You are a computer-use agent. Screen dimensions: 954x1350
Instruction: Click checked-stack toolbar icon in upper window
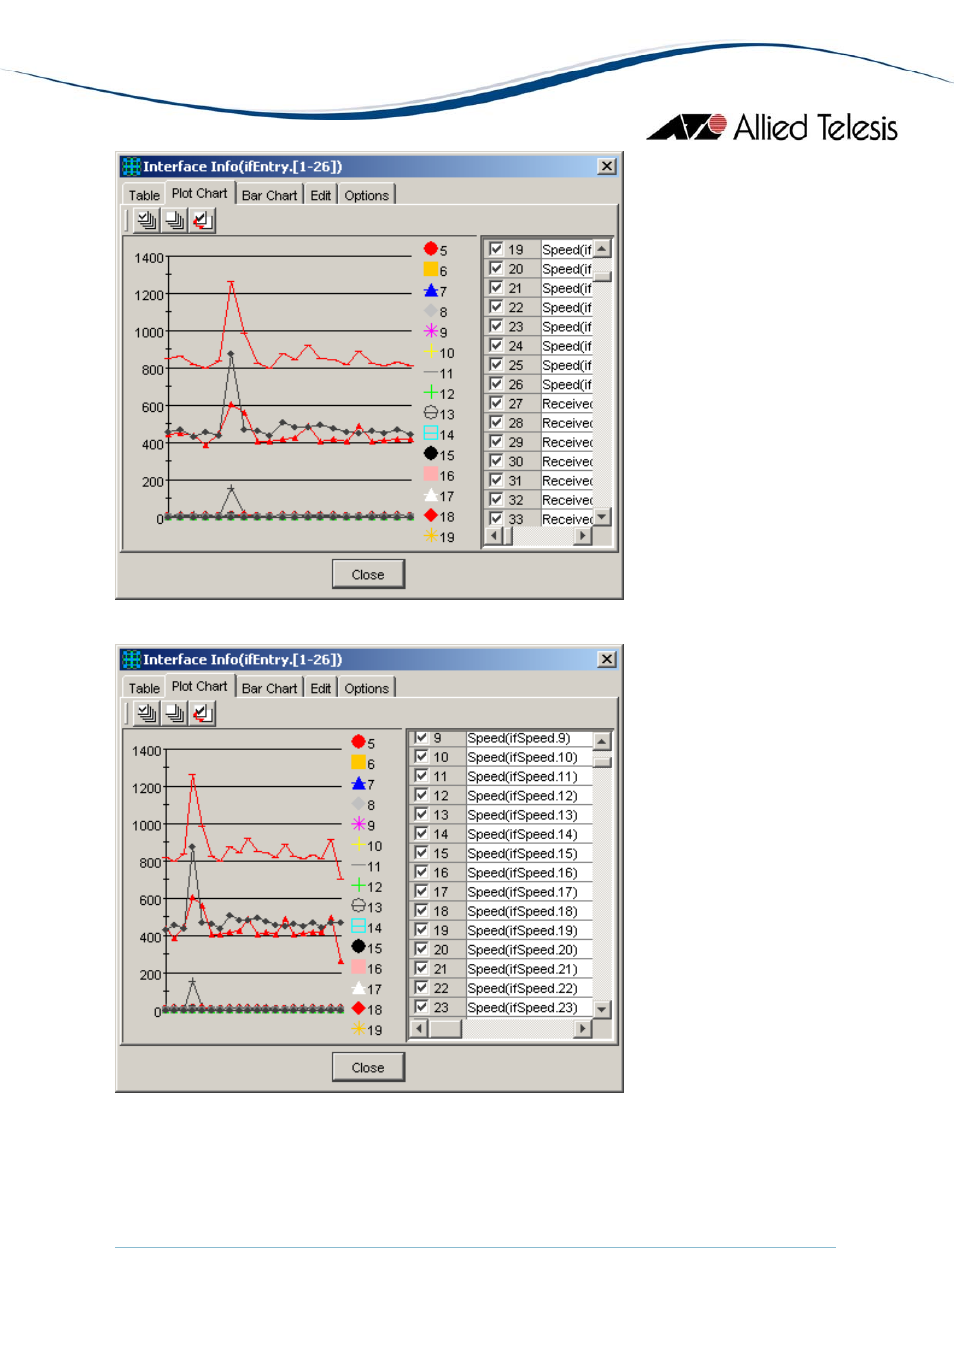(x=147, y=220)
